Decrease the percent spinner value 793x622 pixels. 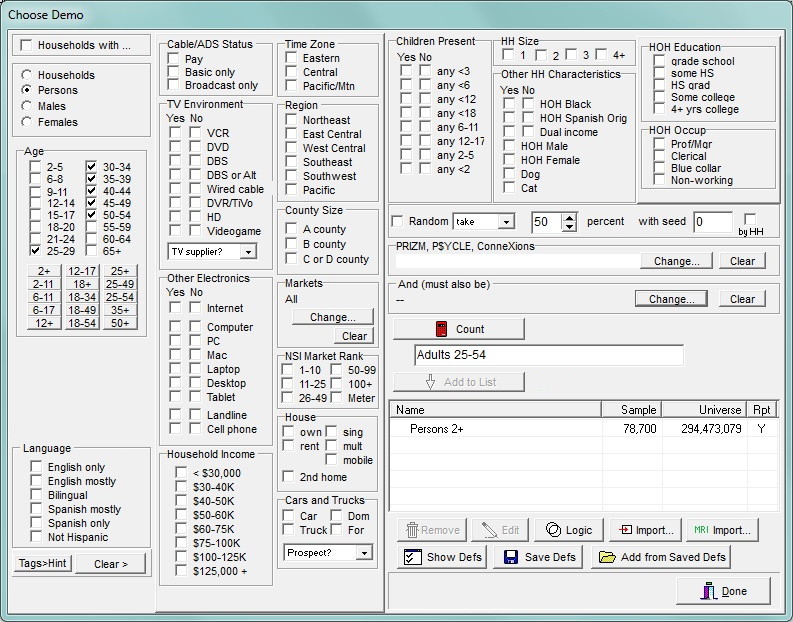coord(569,227)
